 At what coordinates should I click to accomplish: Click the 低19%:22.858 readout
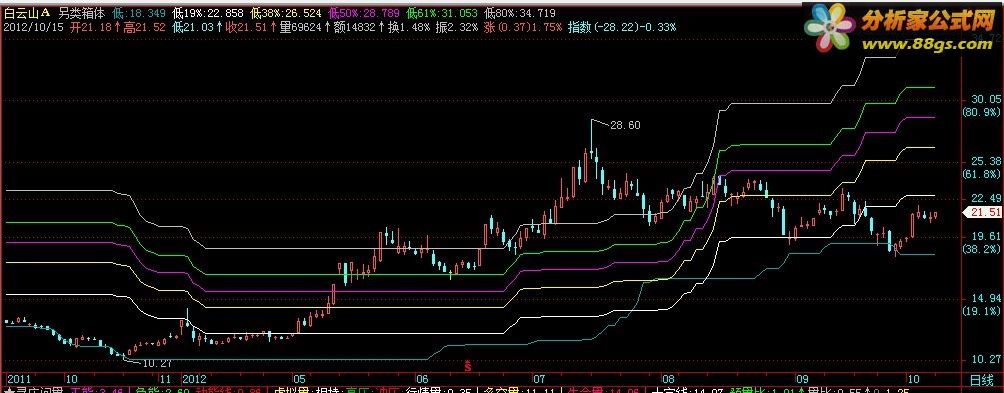[x=208, y=13]
